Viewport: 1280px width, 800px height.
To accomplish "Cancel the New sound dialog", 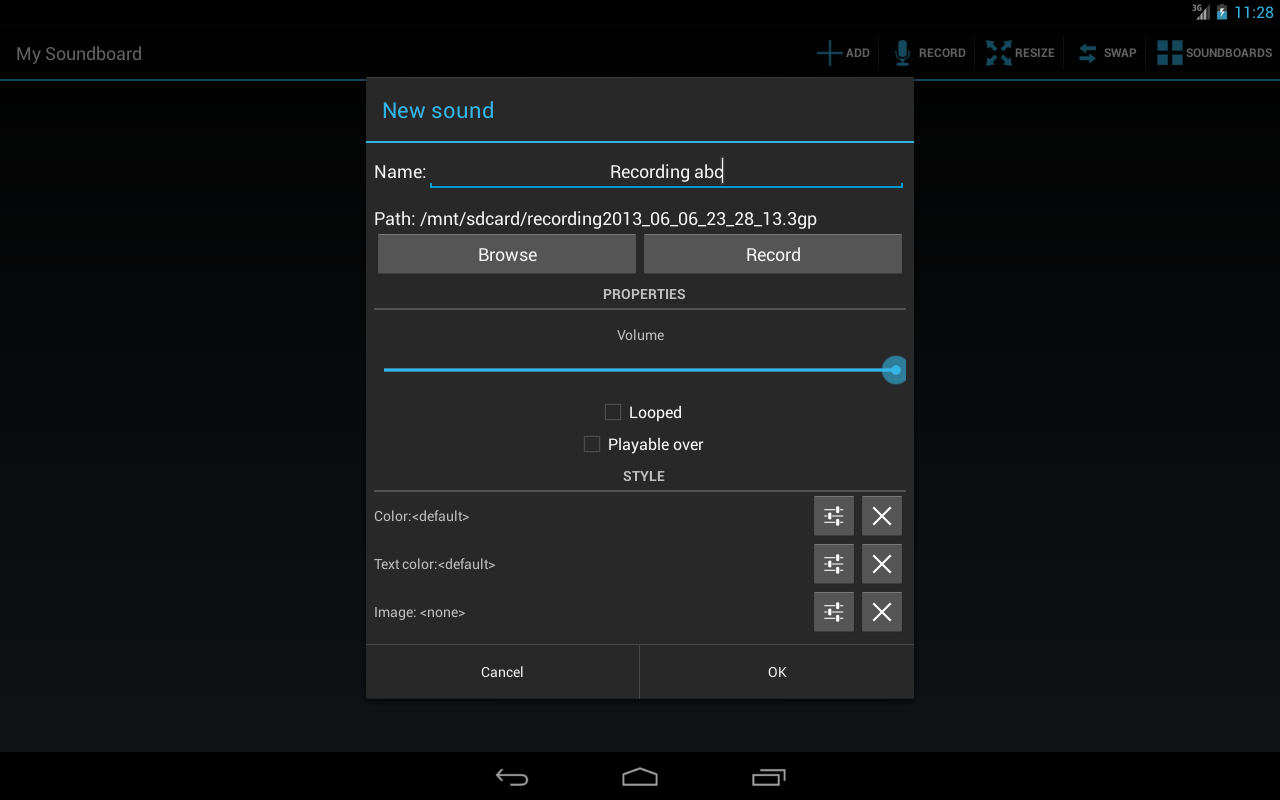I will (502, 671).
